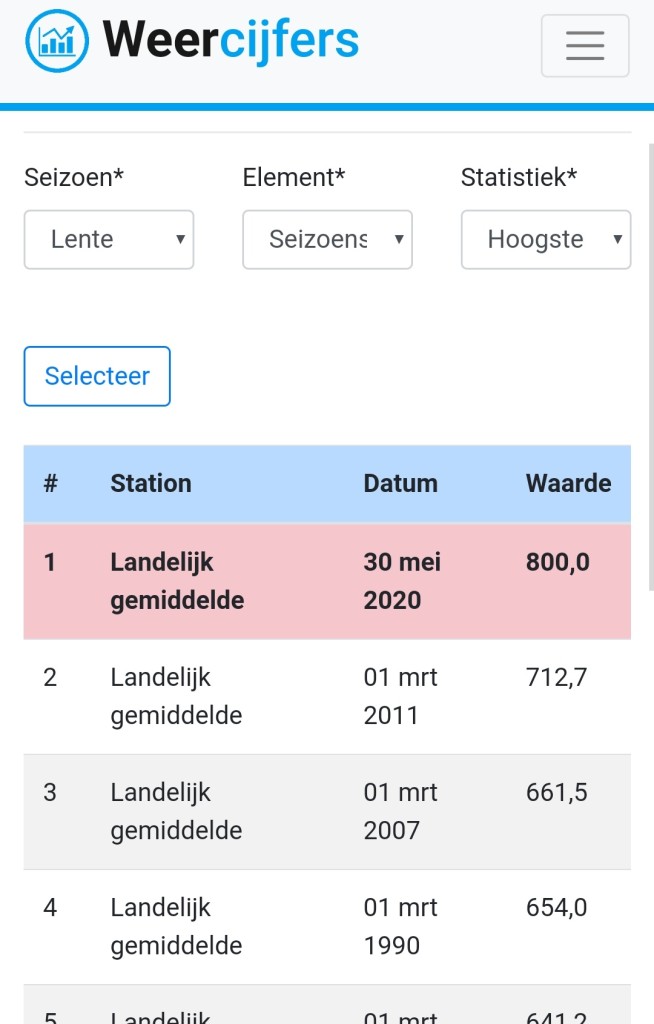The width and height of the screenshot is (654, 1024).
Task: Click the Waarde column header
Action: 568,484
